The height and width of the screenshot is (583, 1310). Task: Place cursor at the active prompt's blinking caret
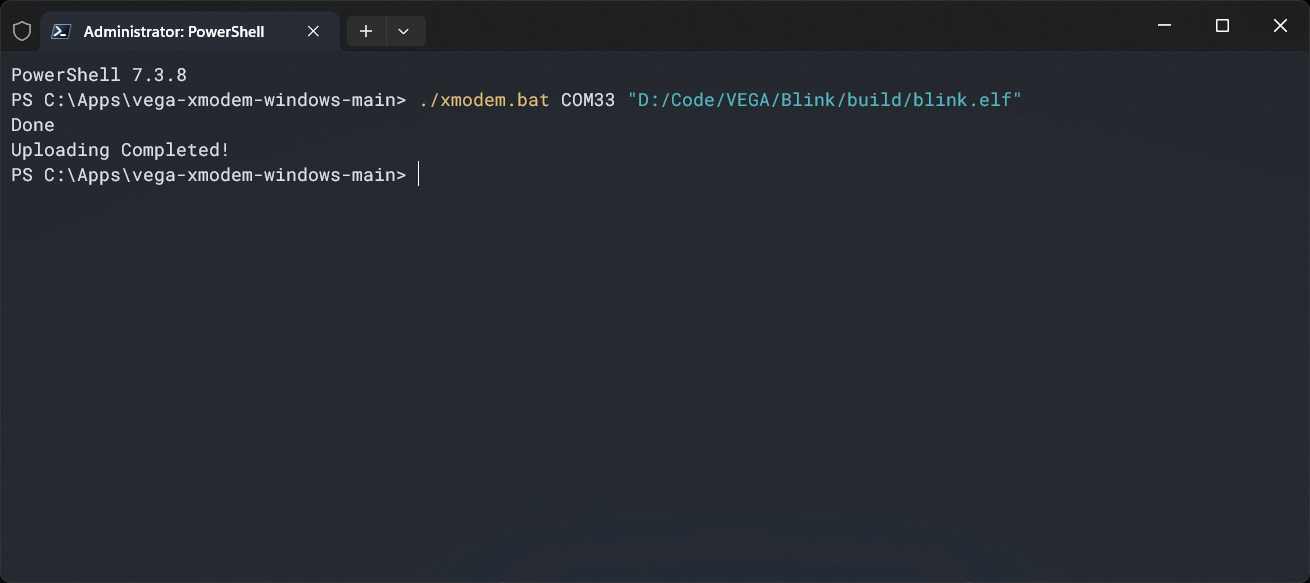coord(419,175)
